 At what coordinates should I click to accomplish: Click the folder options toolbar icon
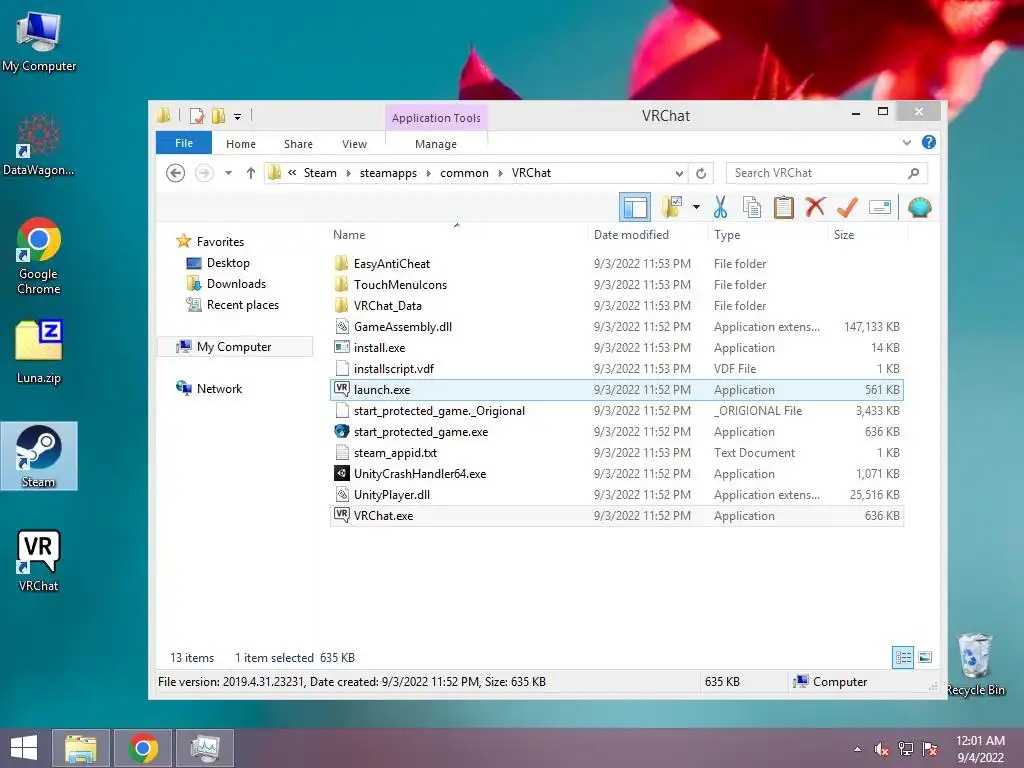[672, 208]
